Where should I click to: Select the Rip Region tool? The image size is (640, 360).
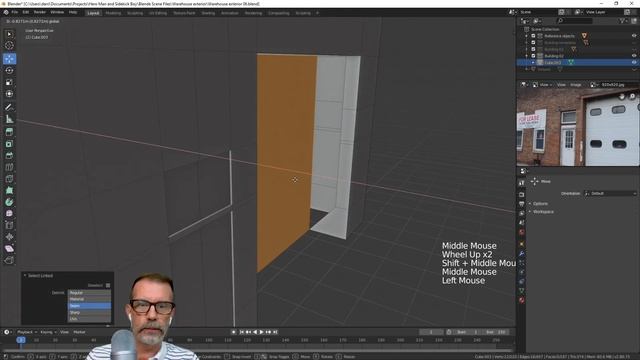point(9,260)
